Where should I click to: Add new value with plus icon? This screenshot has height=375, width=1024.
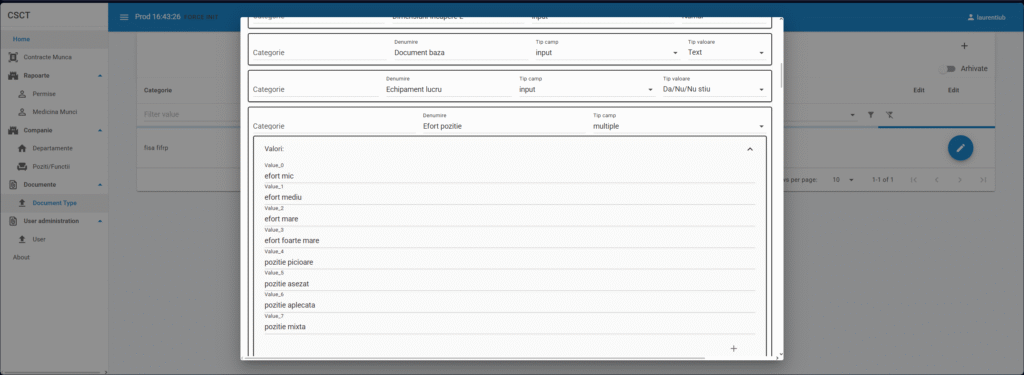click(x=733, y=349)
